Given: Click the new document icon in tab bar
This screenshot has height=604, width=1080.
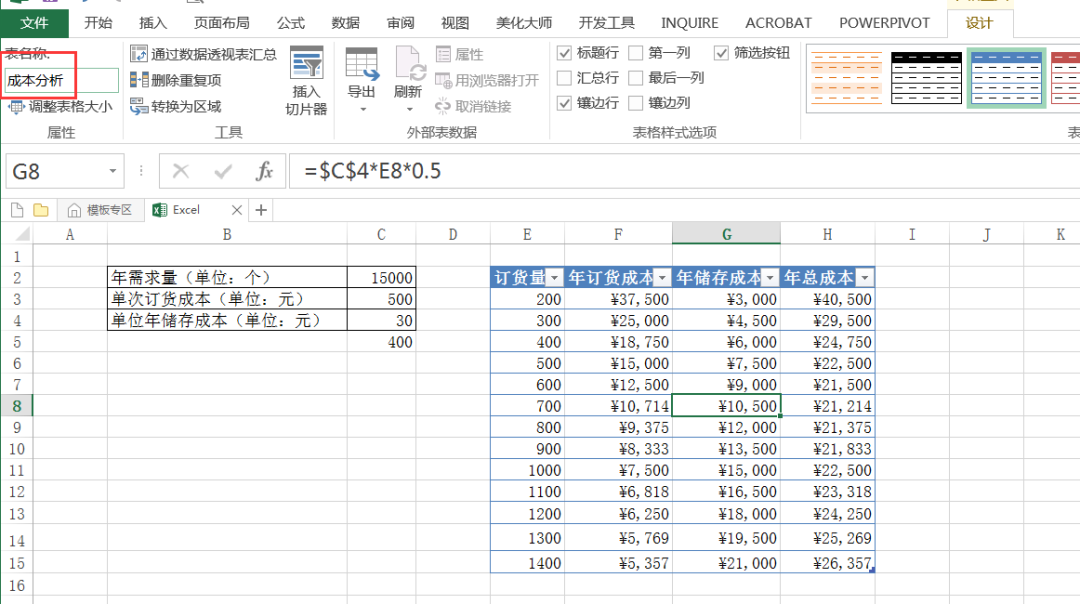Looking at the screenshot, I should click(x=17, y=210).
